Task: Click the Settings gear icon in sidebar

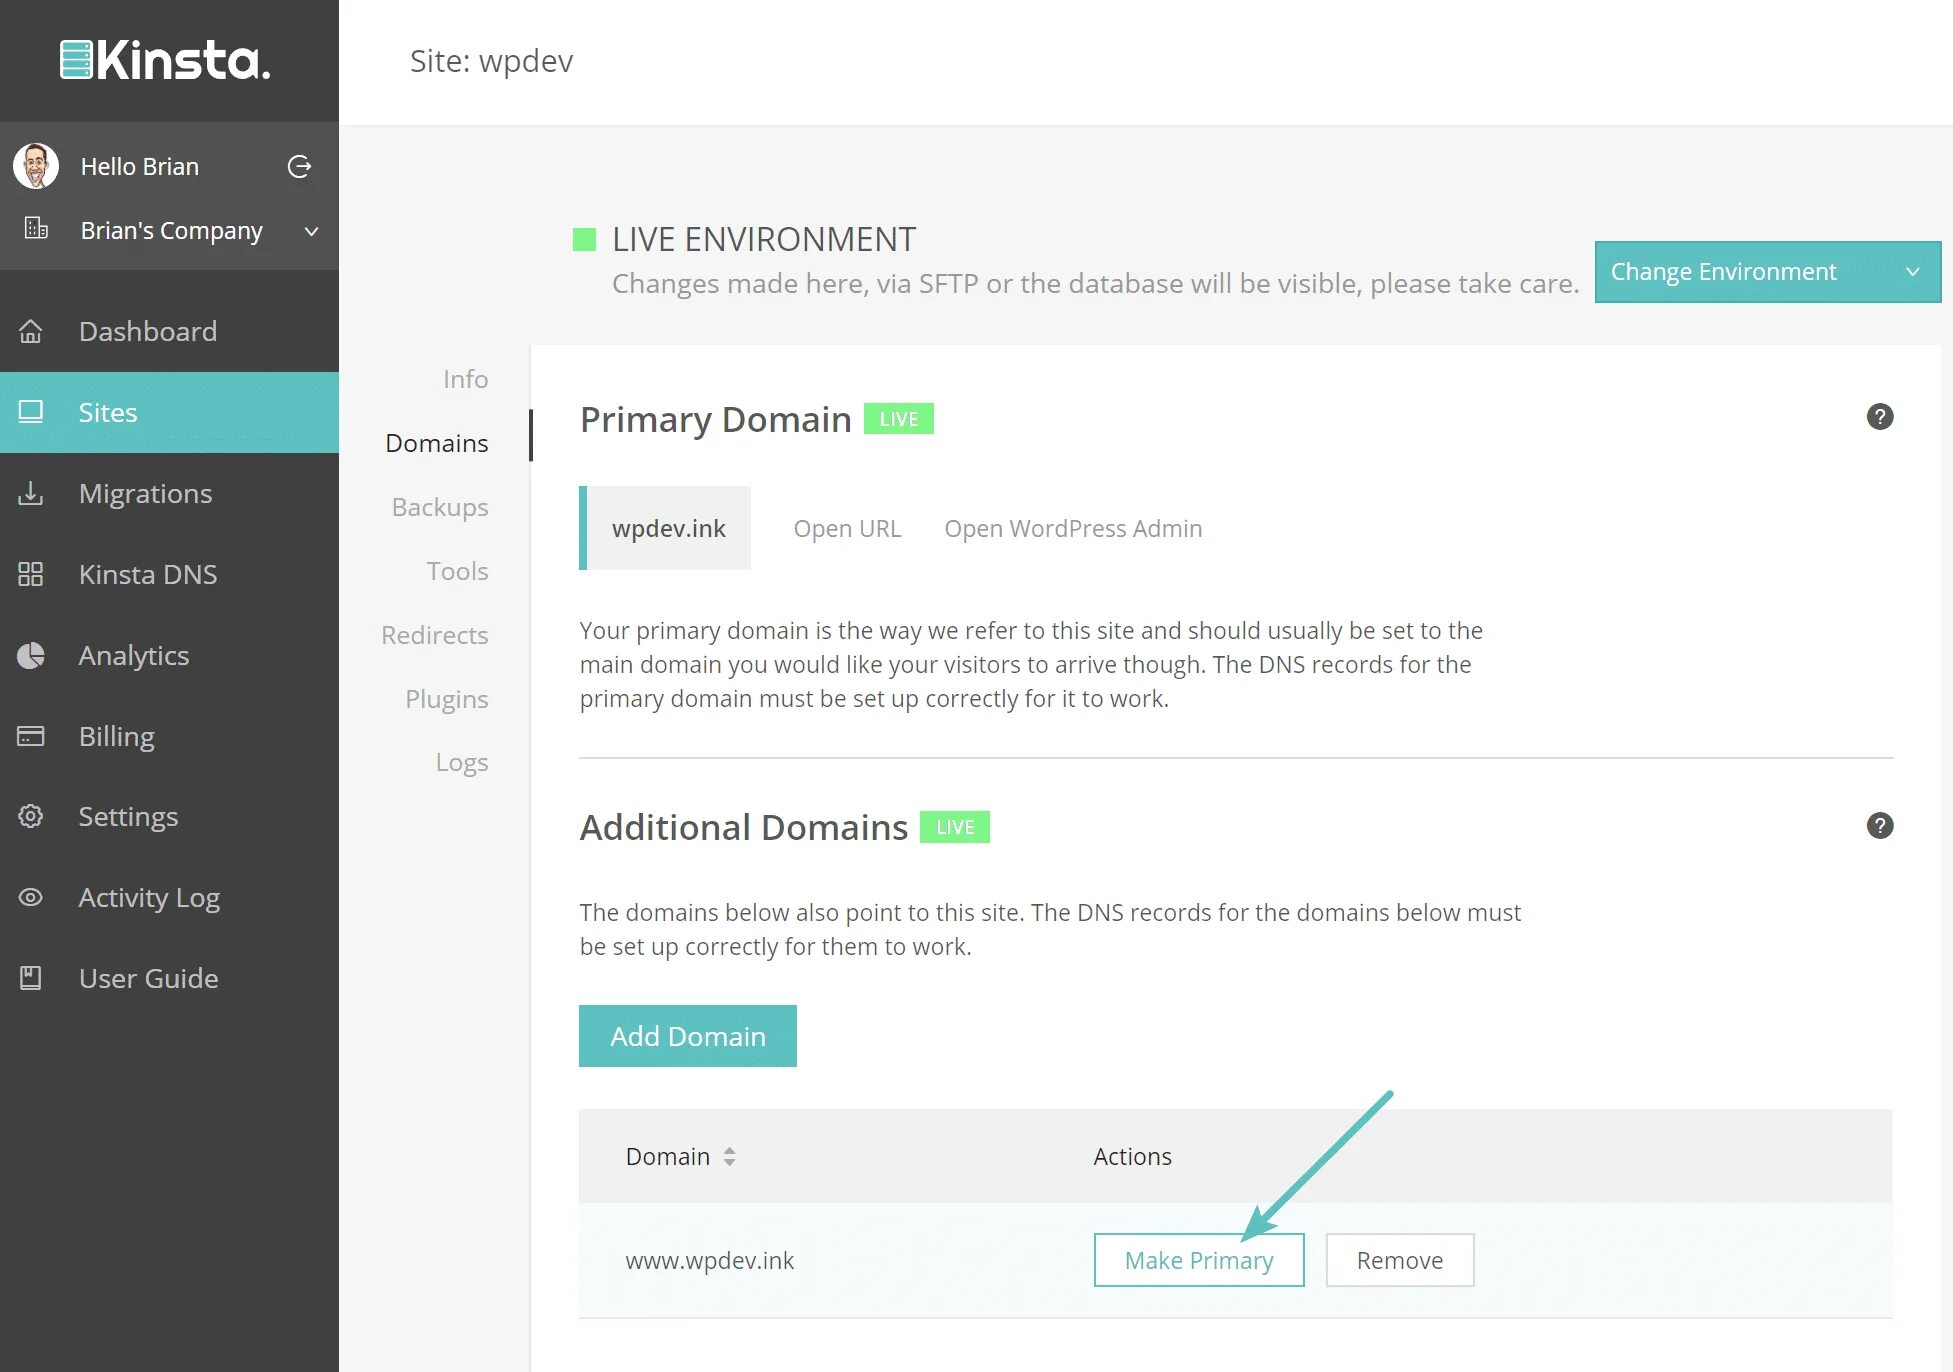Action: pyautogui.click(x=31, y=817)
